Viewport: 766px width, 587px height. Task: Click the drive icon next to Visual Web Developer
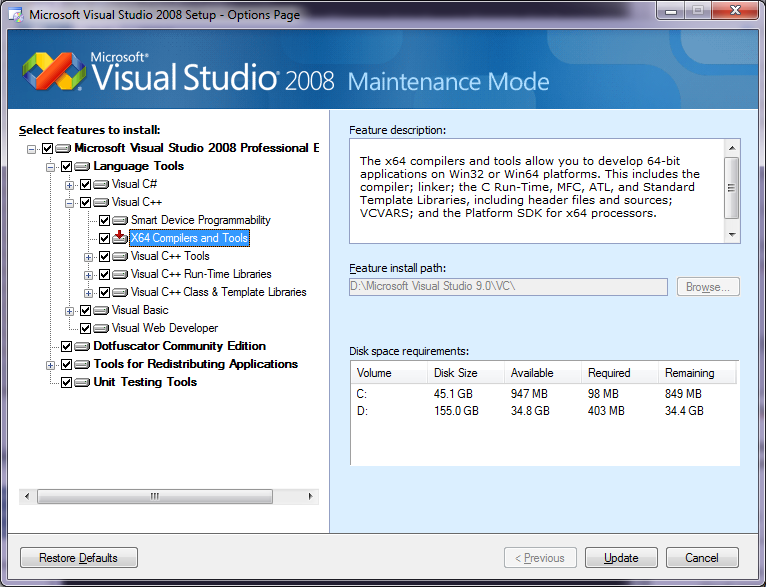[x=101, y=329]
